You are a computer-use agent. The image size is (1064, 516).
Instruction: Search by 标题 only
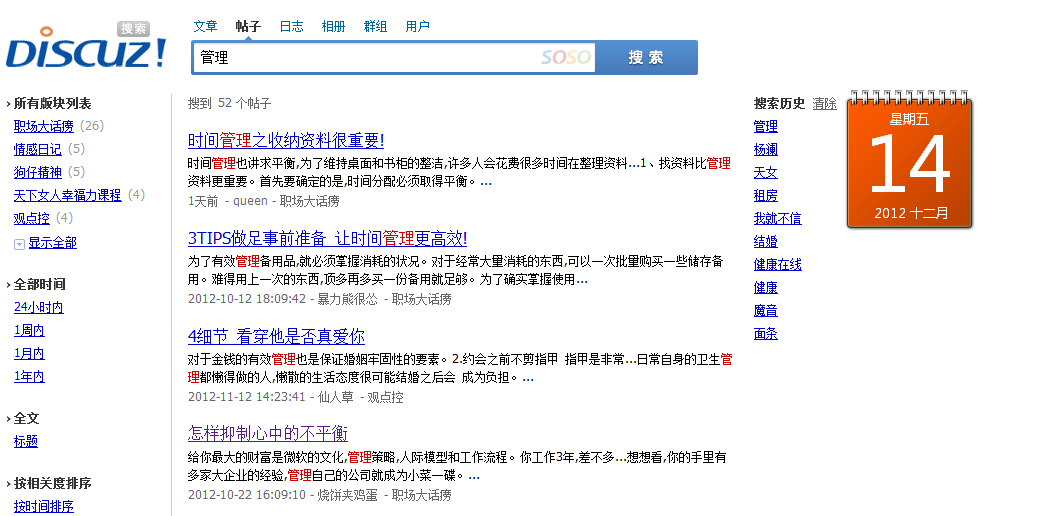tap(26, 441)
